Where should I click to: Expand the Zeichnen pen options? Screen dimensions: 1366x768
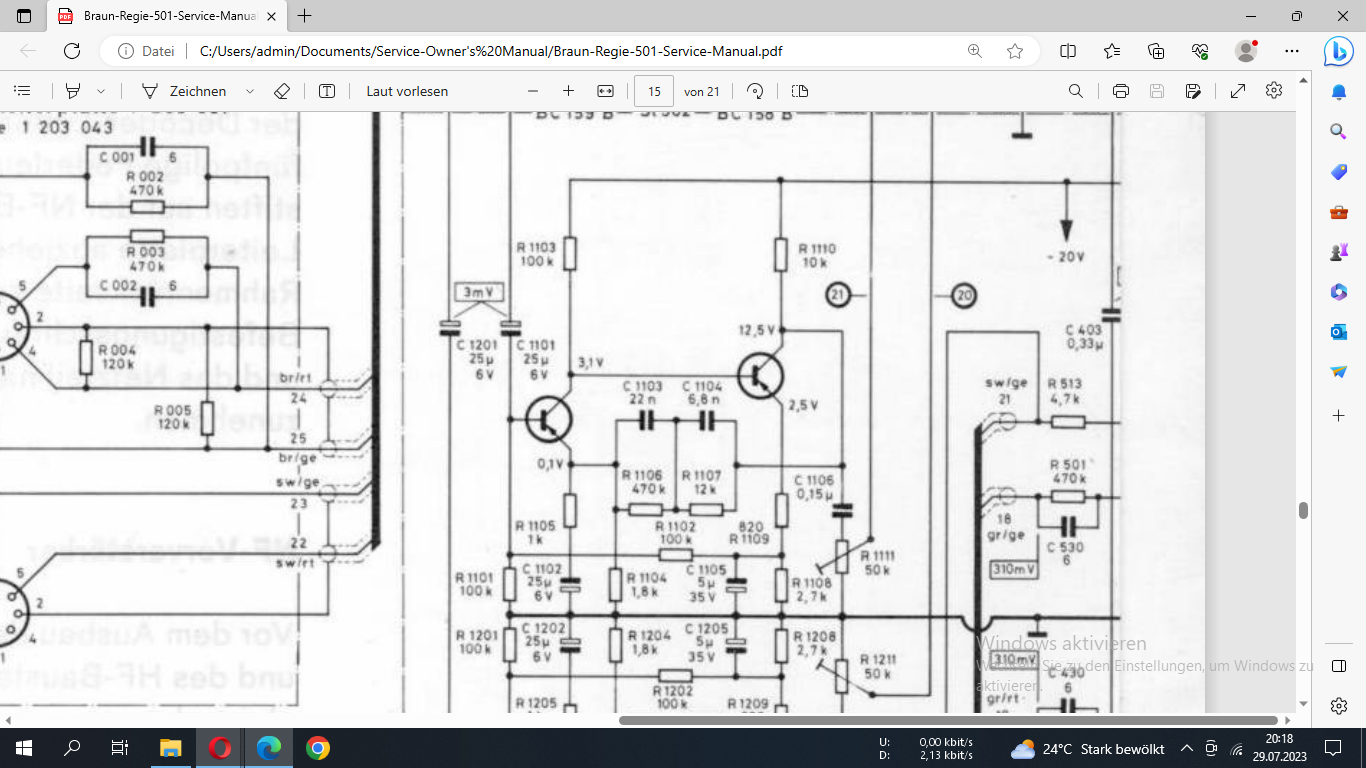click(x=249, y=91)
